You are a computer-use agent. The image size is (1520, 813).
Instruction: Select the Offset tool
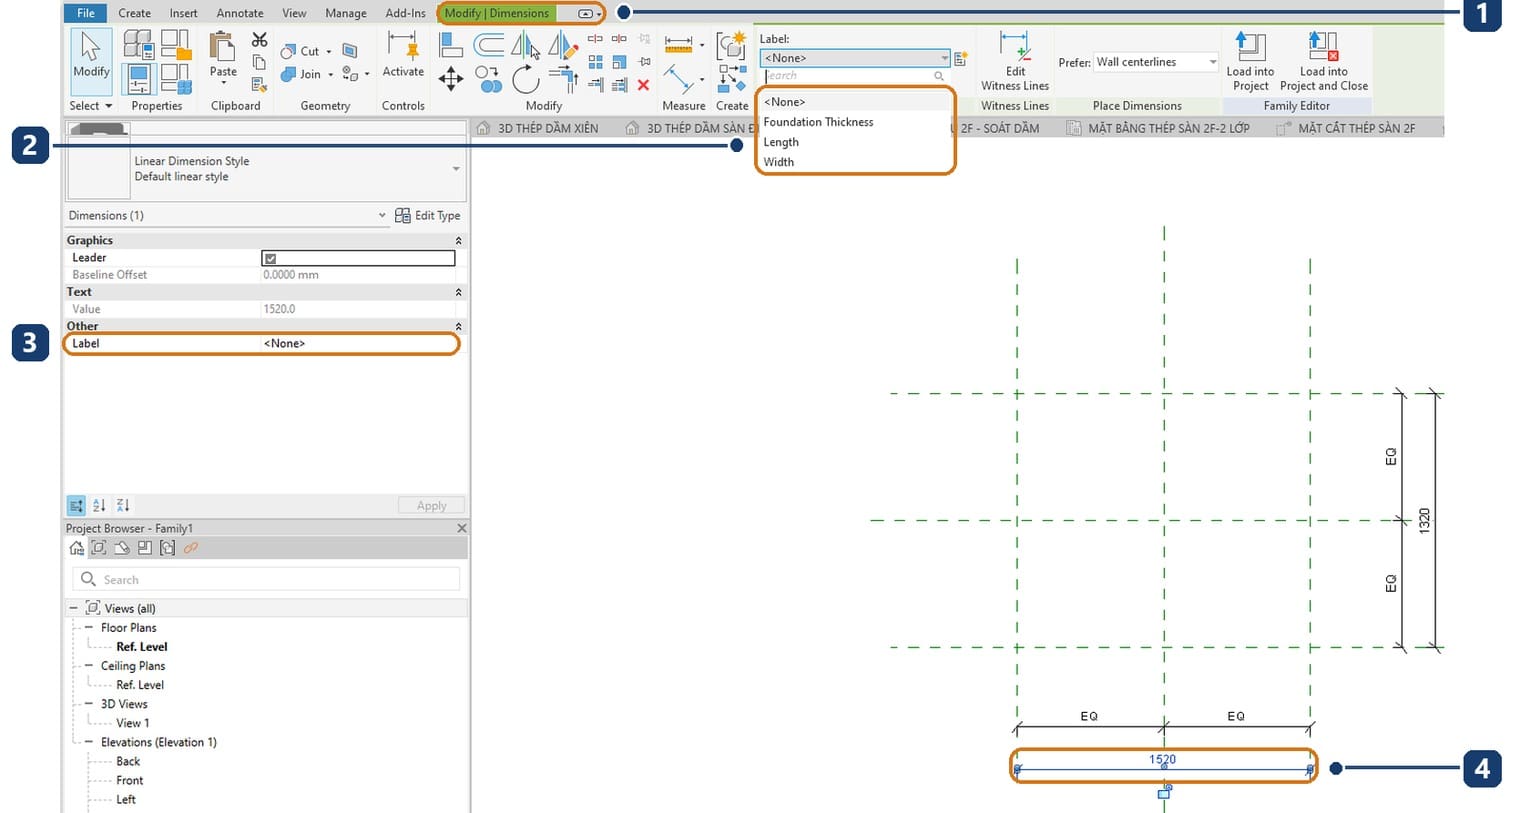(x=488, y=45)
